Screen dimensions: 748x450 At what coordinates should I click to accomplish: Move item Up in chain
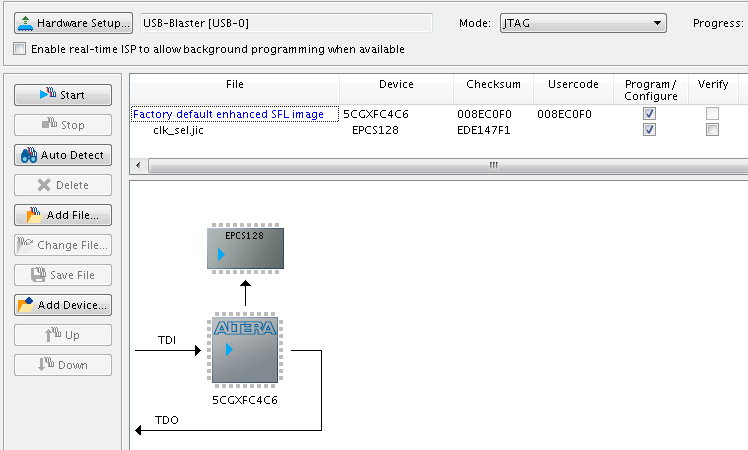click(63, 335)
